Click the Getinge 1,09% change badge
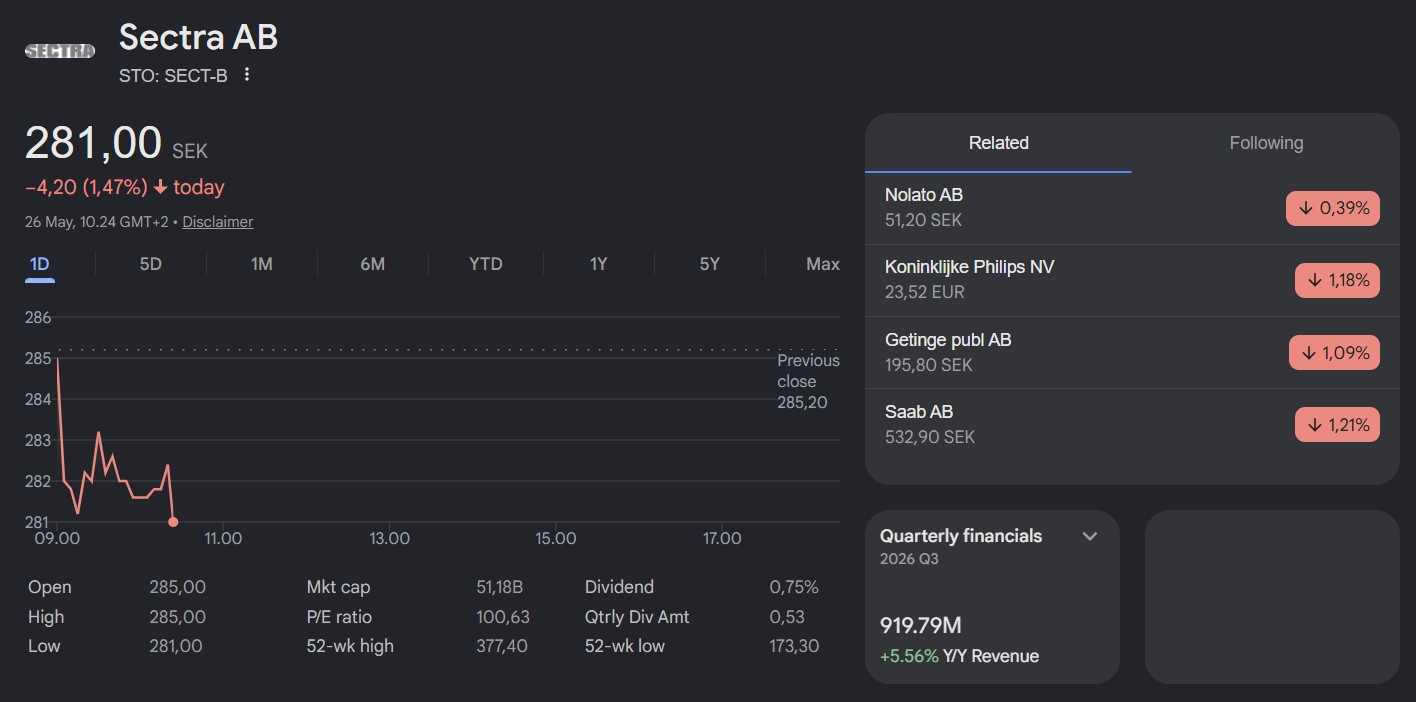 click(x=1335, y=352)
